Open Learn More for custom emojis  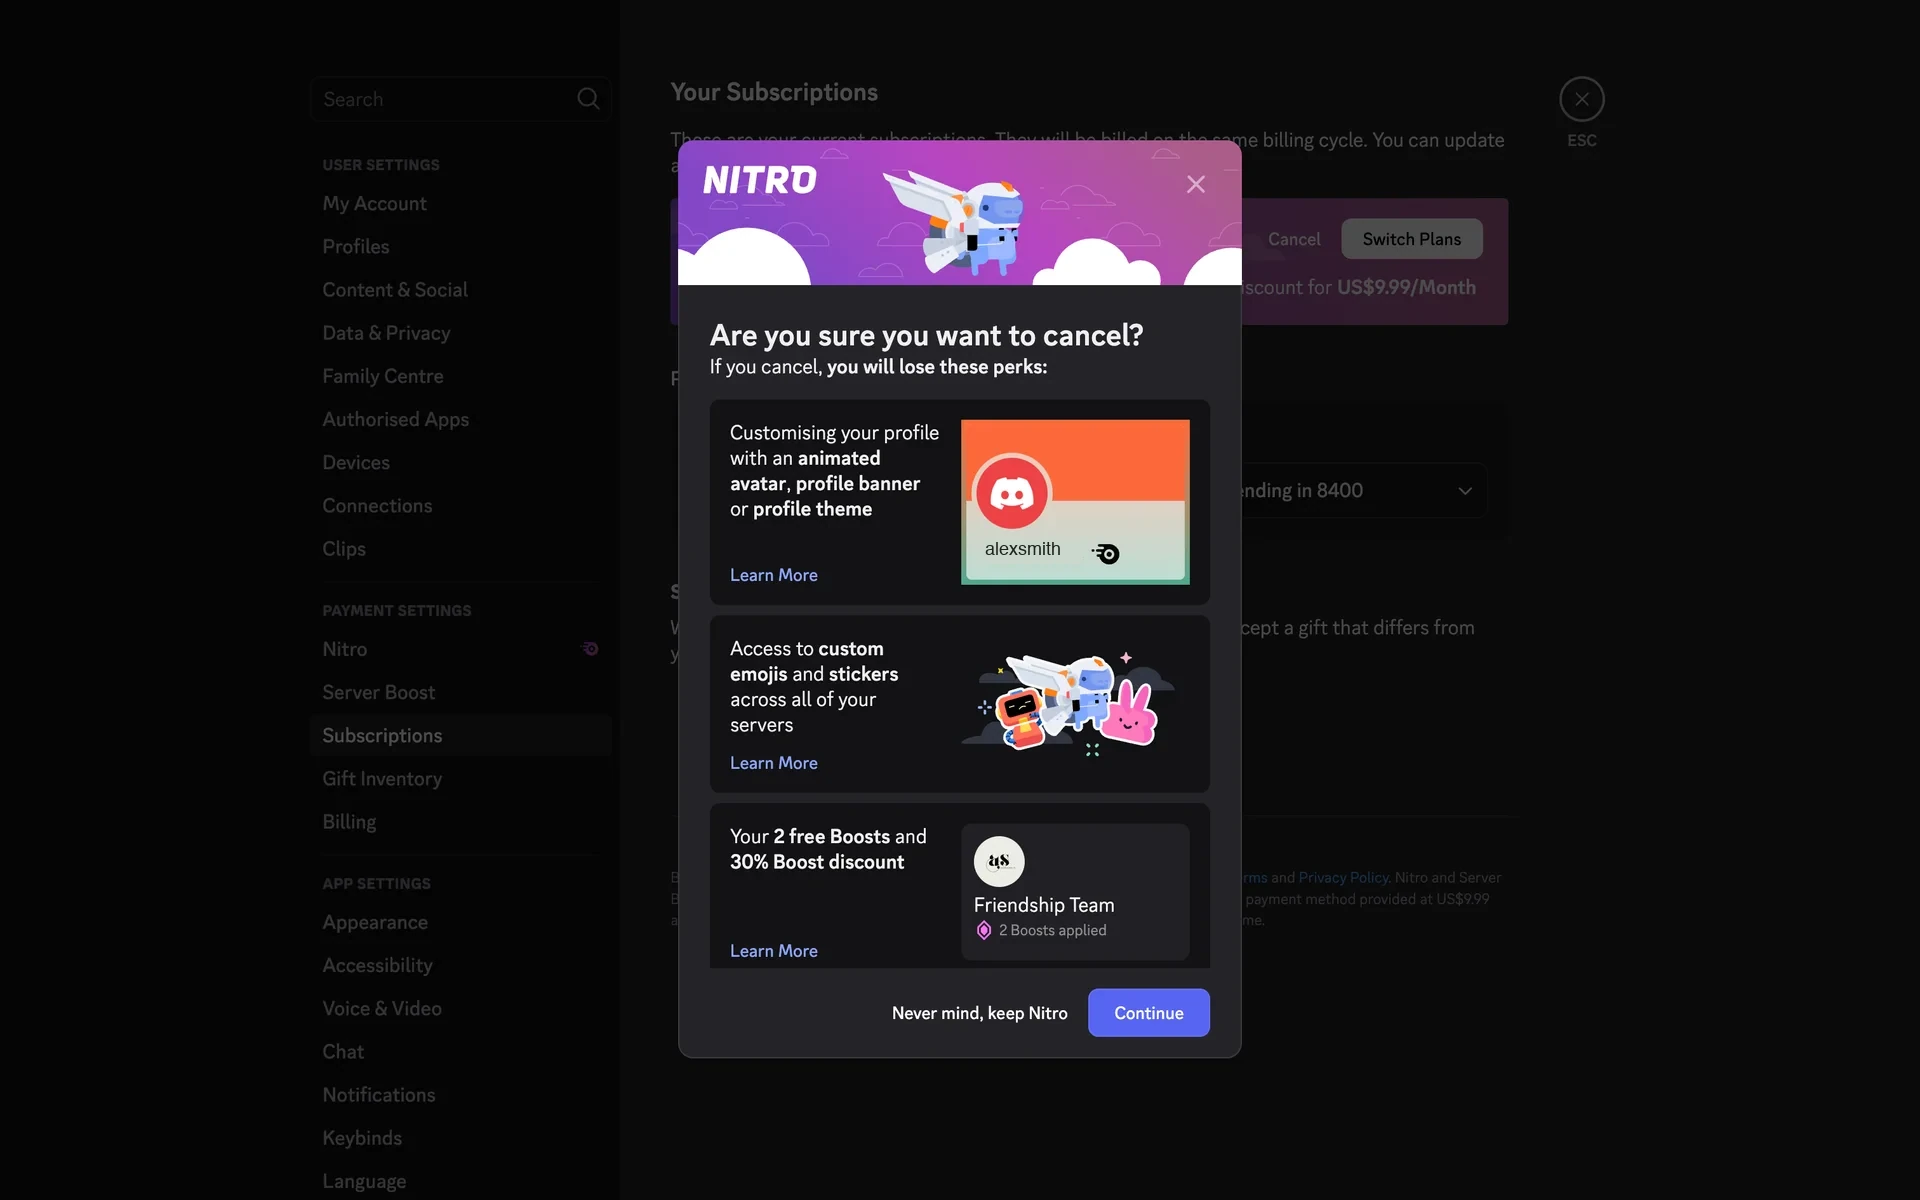[x=773, y=763]
